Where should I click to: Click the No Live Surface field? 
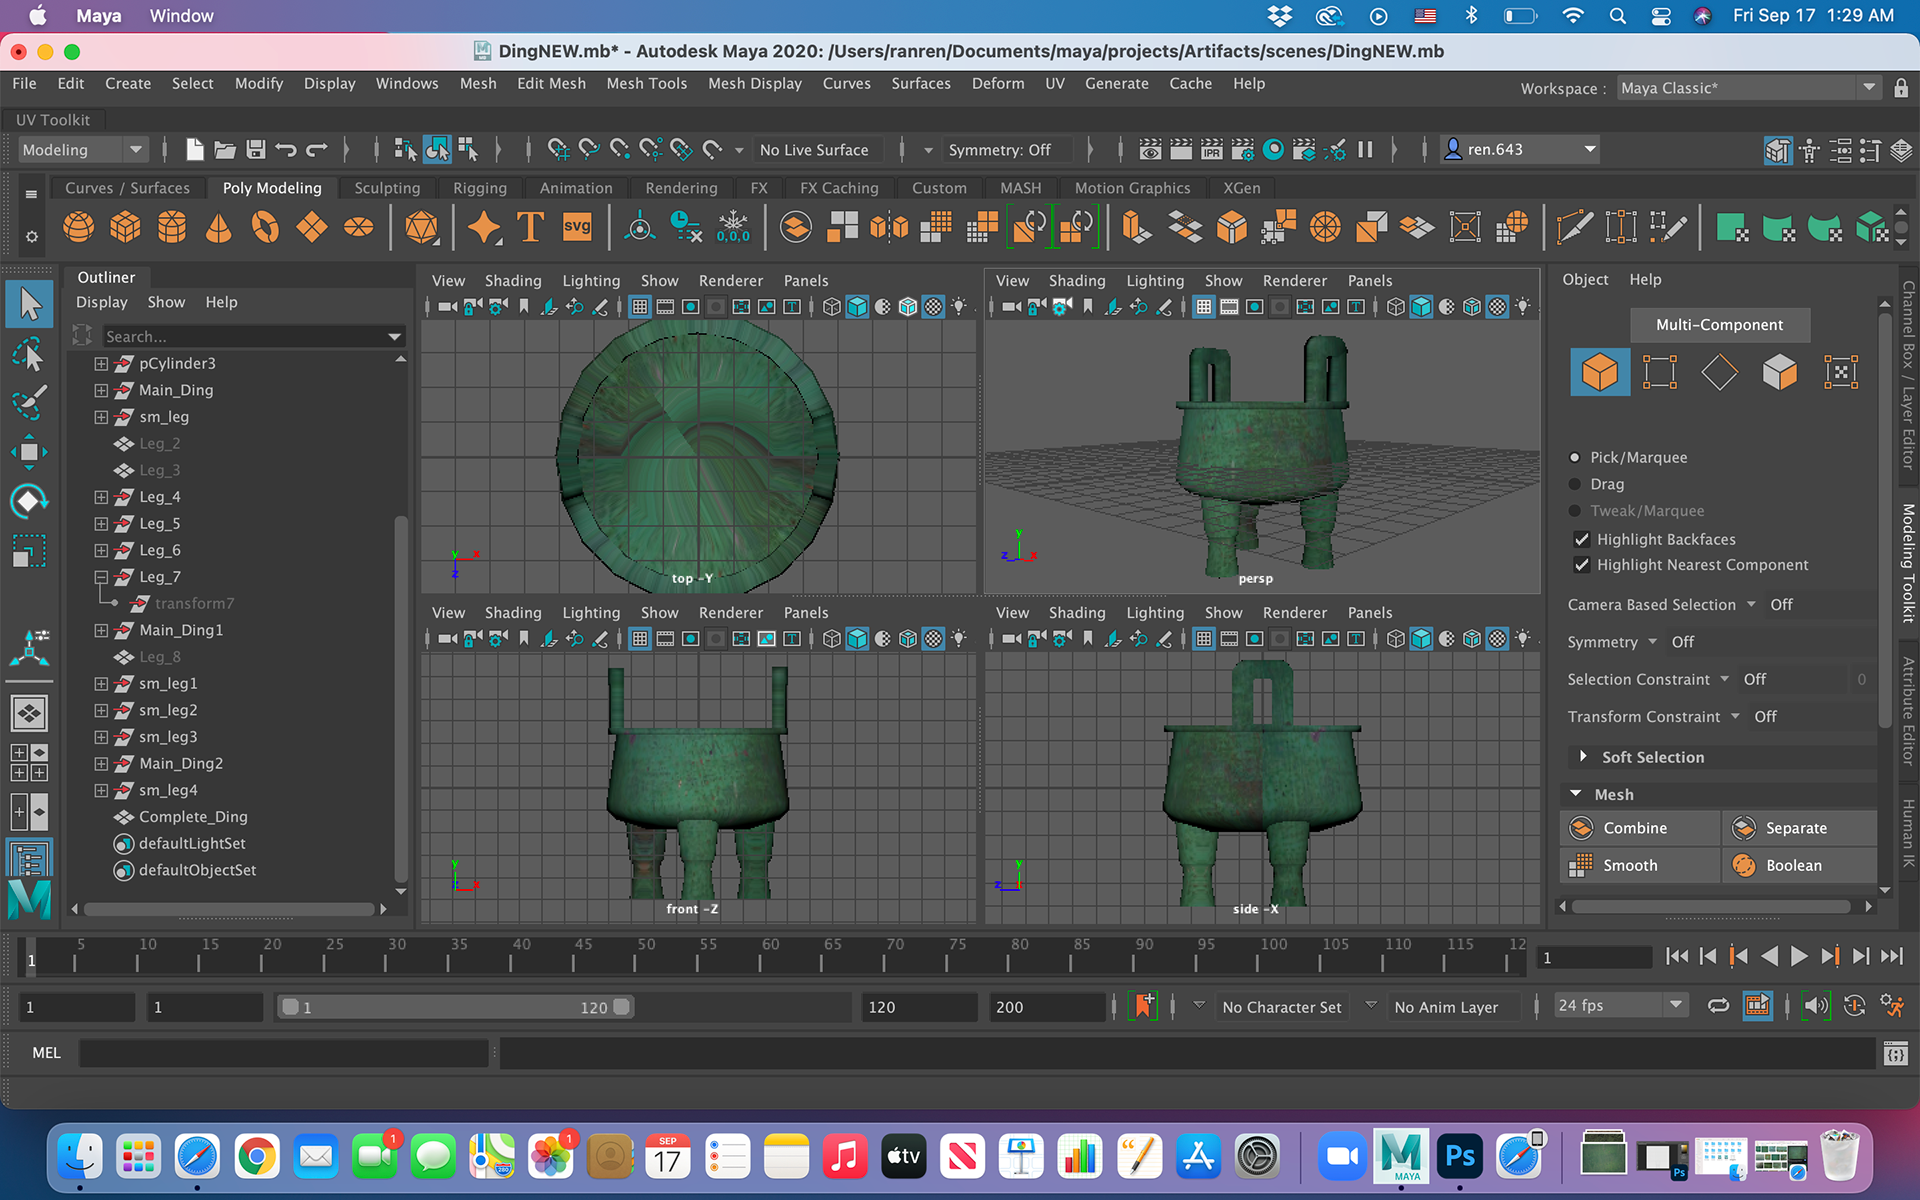[818, 150]
